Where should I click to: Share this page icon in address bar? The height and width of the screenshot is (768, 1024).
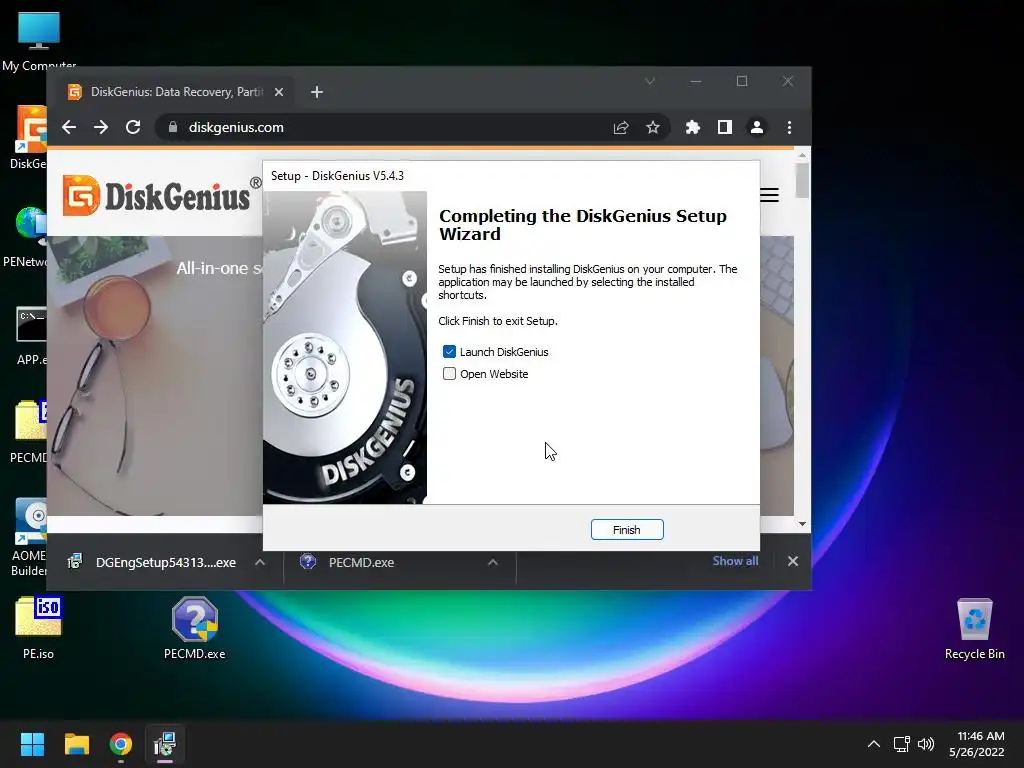point(621,127)
